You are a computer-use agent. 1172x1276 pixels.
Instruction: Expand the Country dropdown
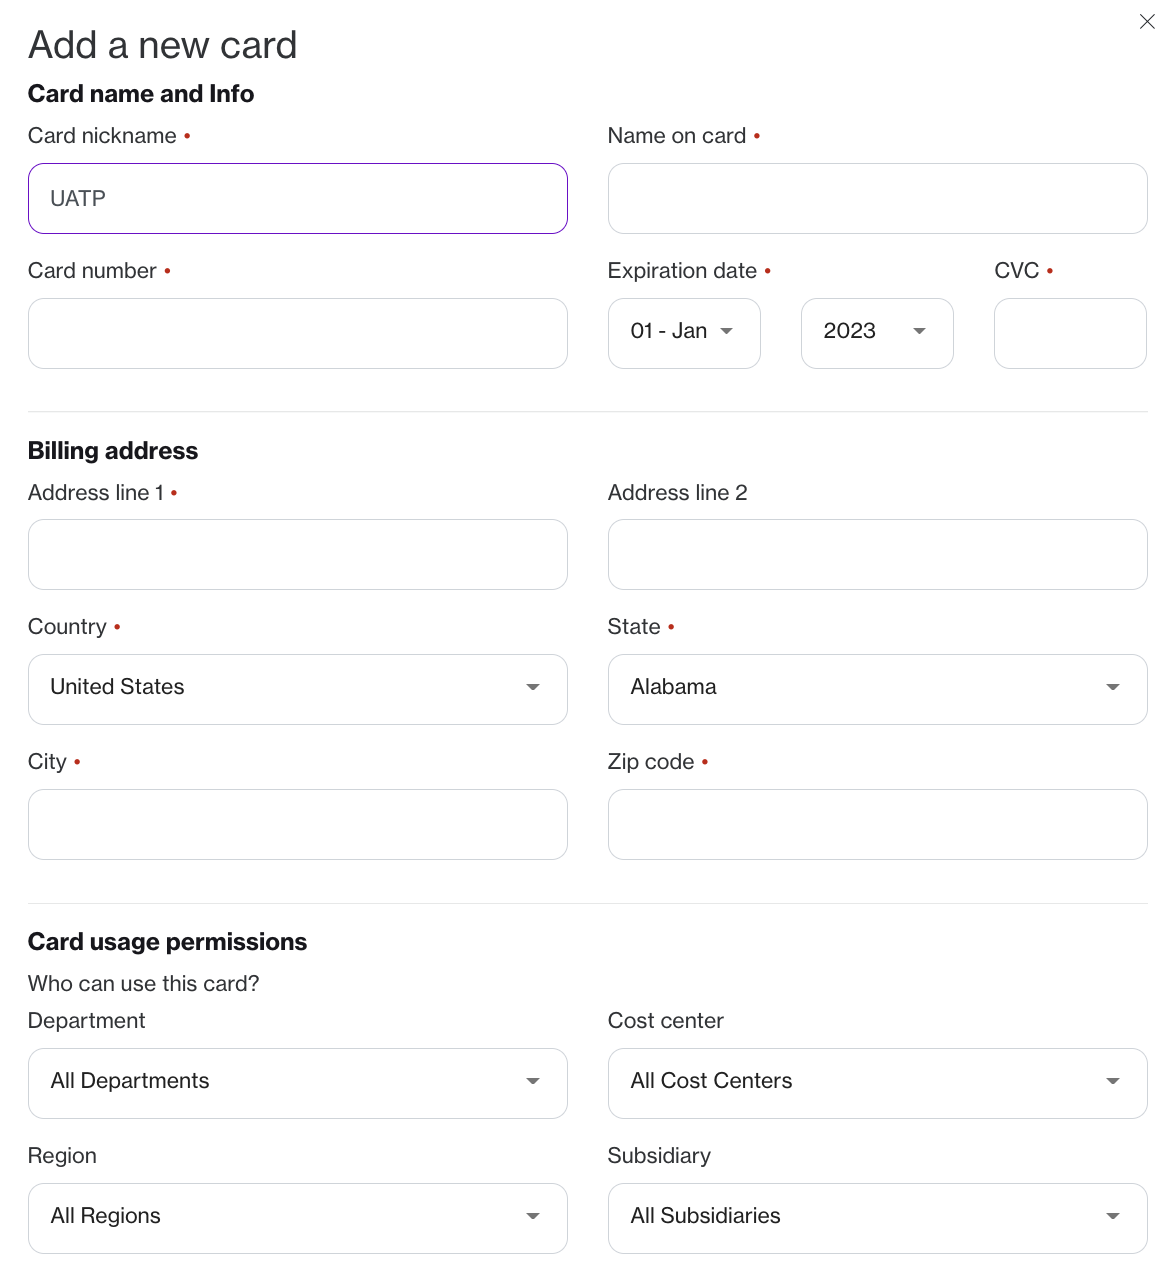tap(297, 690)
